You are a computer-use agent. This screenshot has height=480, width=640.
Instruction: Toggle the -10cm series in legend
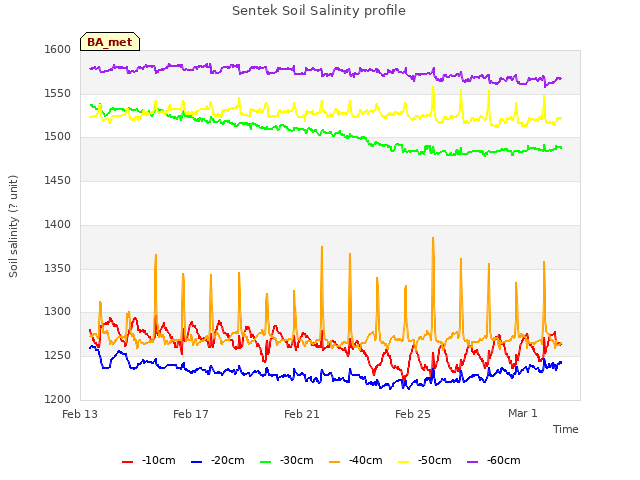point(149,460)
